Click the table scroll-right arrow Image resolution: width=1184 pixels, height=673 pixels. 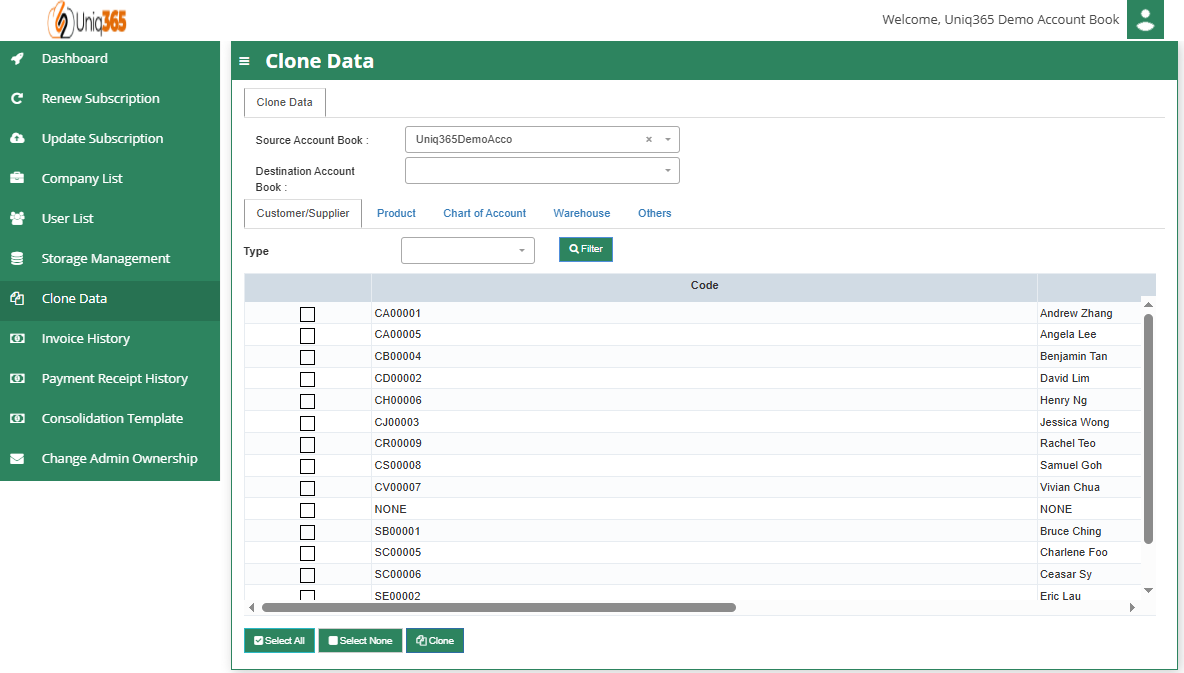1132,607
